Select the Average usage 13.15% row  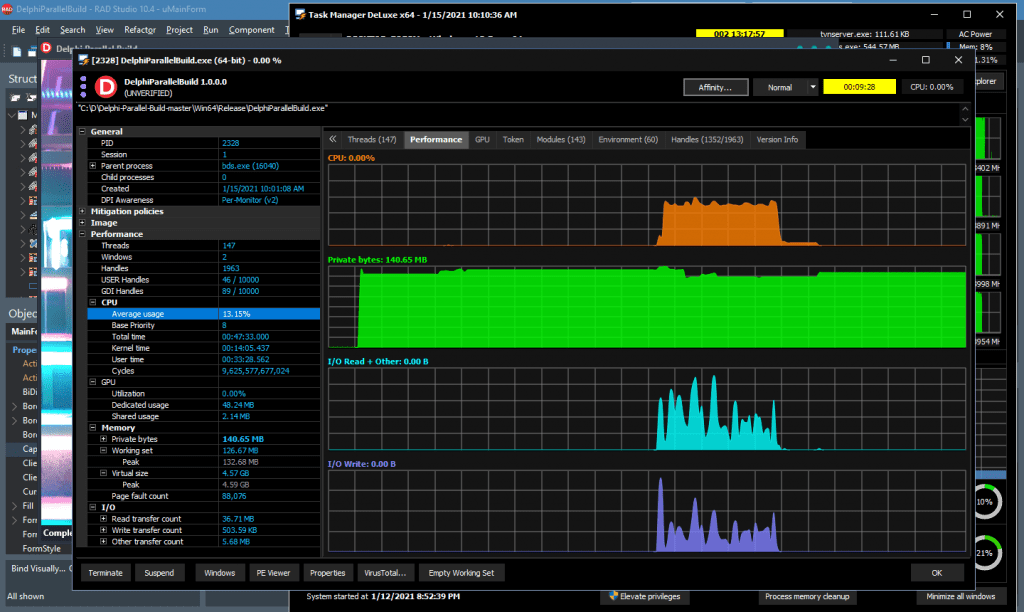pos(204,314)
